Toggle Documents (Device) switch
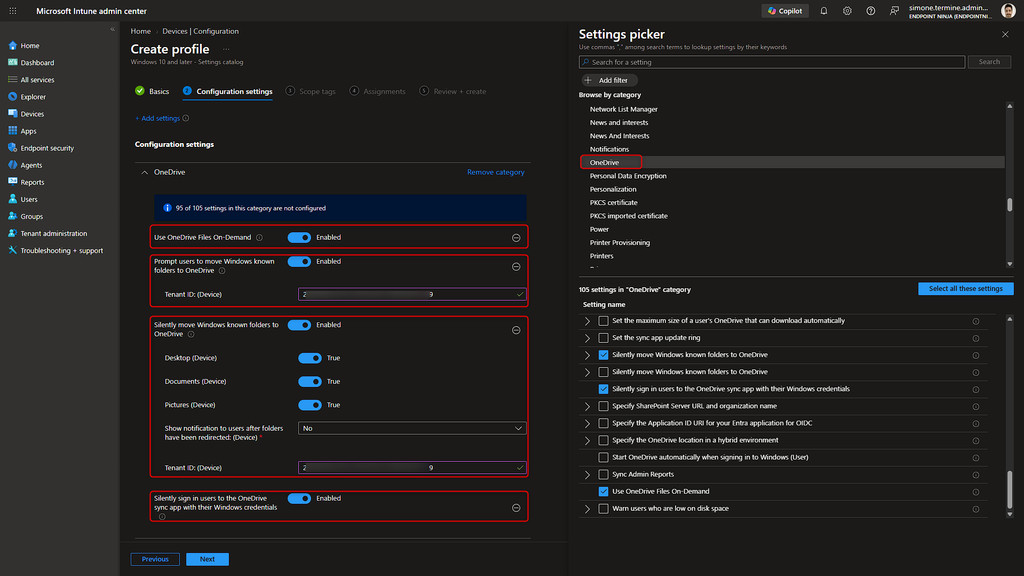 tap(310, 381)
